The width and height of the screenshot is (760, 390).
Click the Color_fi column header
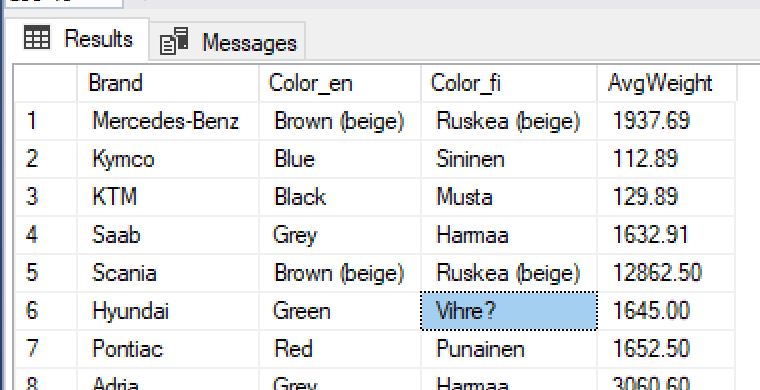[509, 83]
